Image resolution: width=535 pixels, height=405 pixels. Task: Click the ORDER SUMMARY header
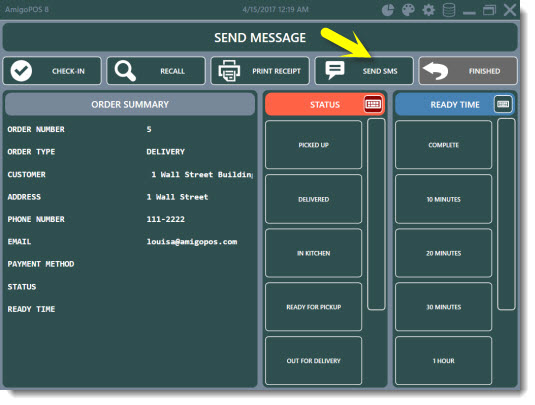[x=130, y=104]
